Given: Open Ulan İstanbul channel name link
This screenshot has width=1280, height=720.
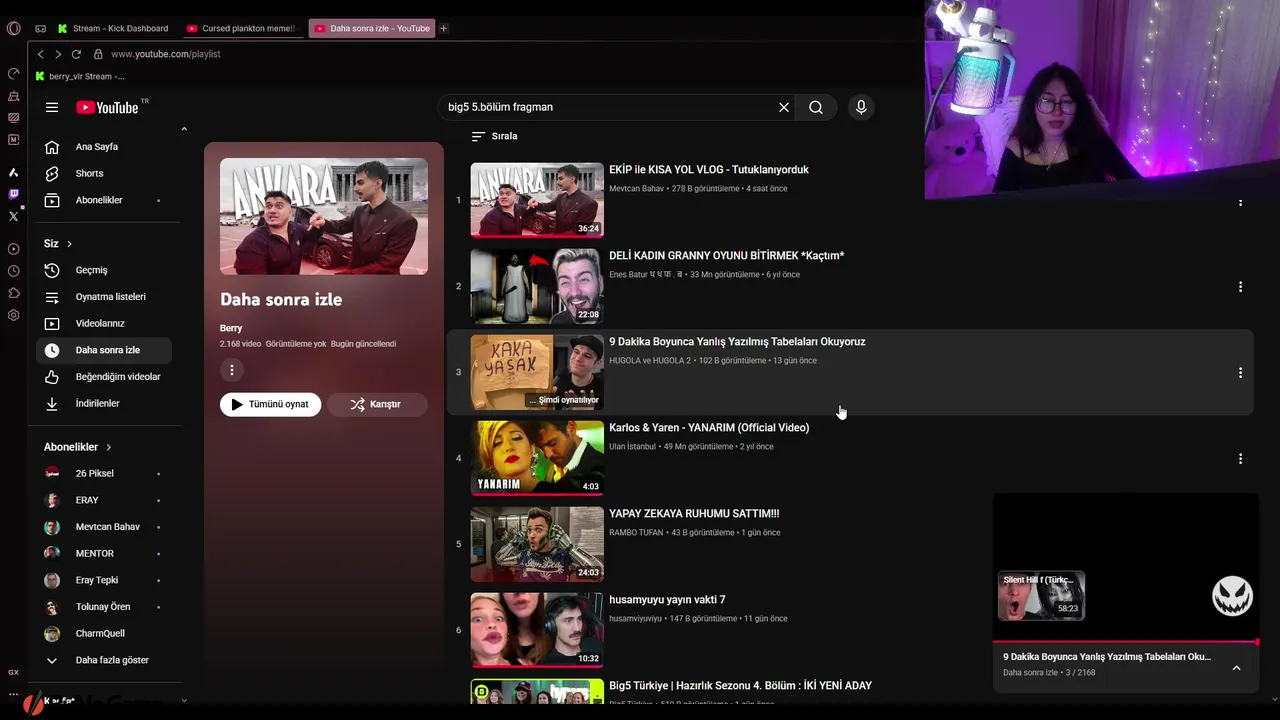Looking at the screenshot, I should pos(633,447).
